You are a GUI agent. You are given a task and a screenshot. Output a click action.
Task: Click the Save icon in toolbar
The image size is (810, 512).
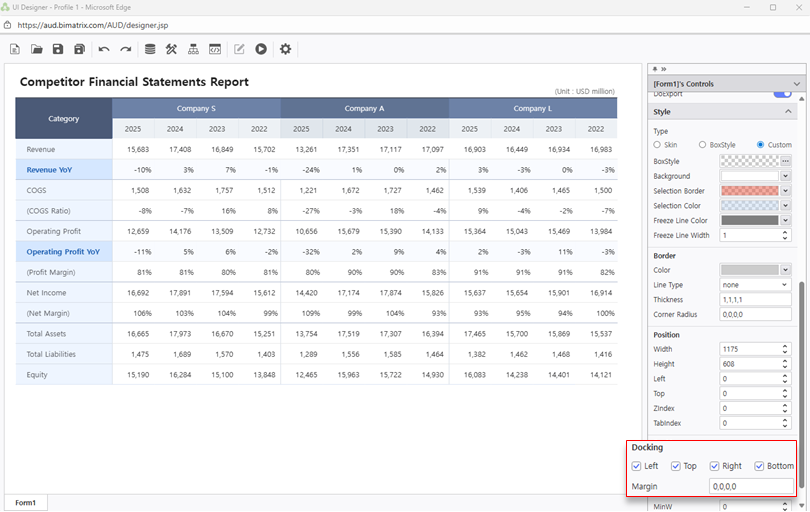point(58,49)
